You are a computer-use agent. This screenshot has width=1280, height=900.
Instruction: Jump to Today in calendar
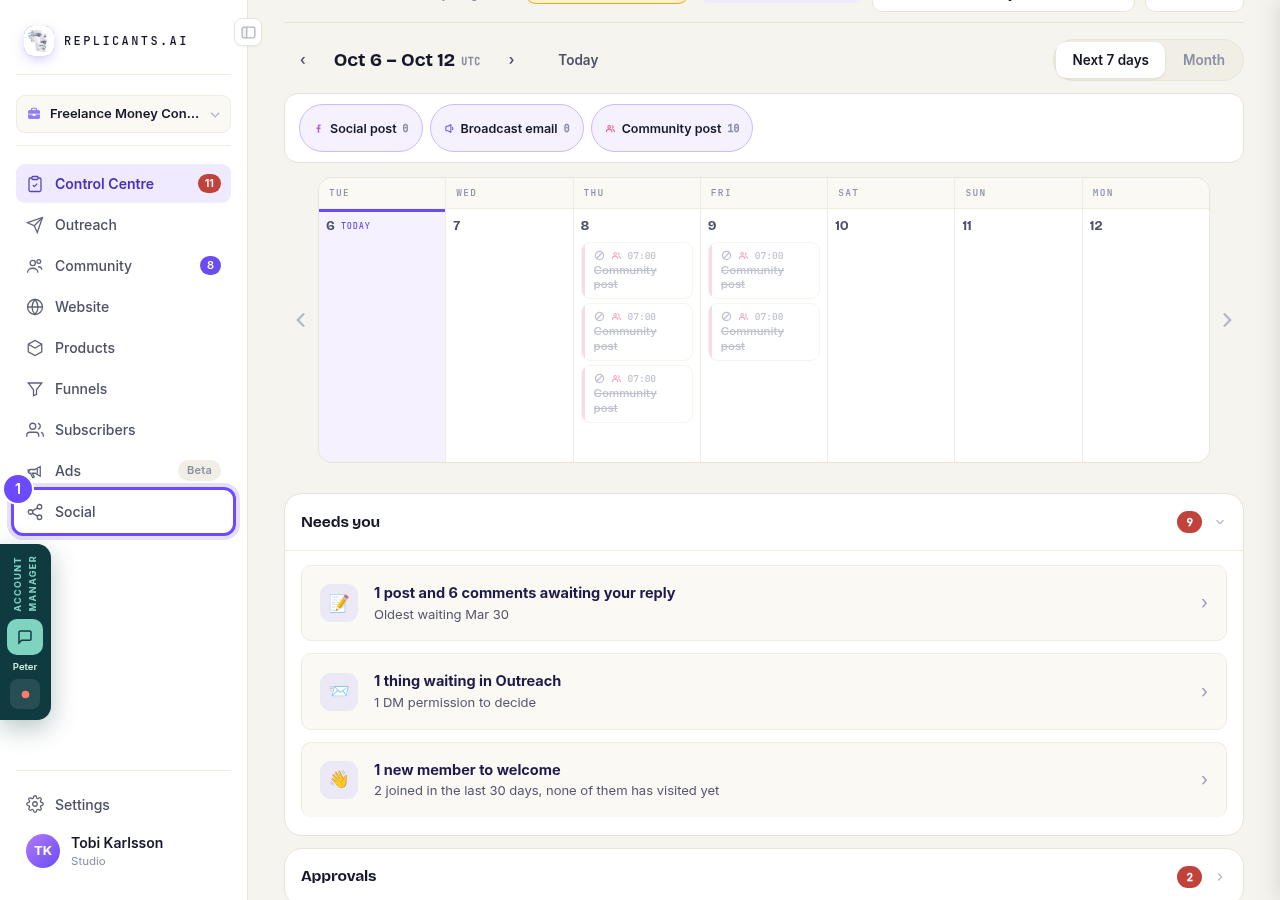(578, 60)
